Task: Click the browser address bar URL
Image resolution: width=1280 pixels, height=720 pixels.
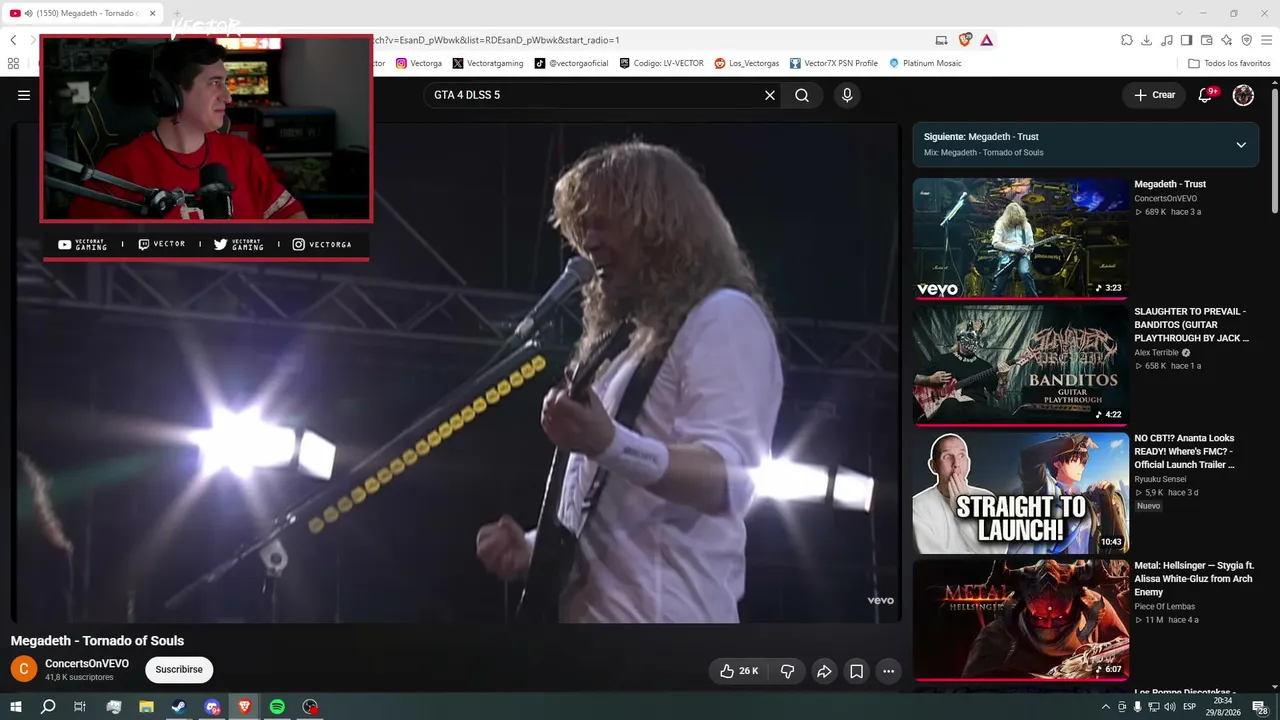Action: (x=495, y=40)
